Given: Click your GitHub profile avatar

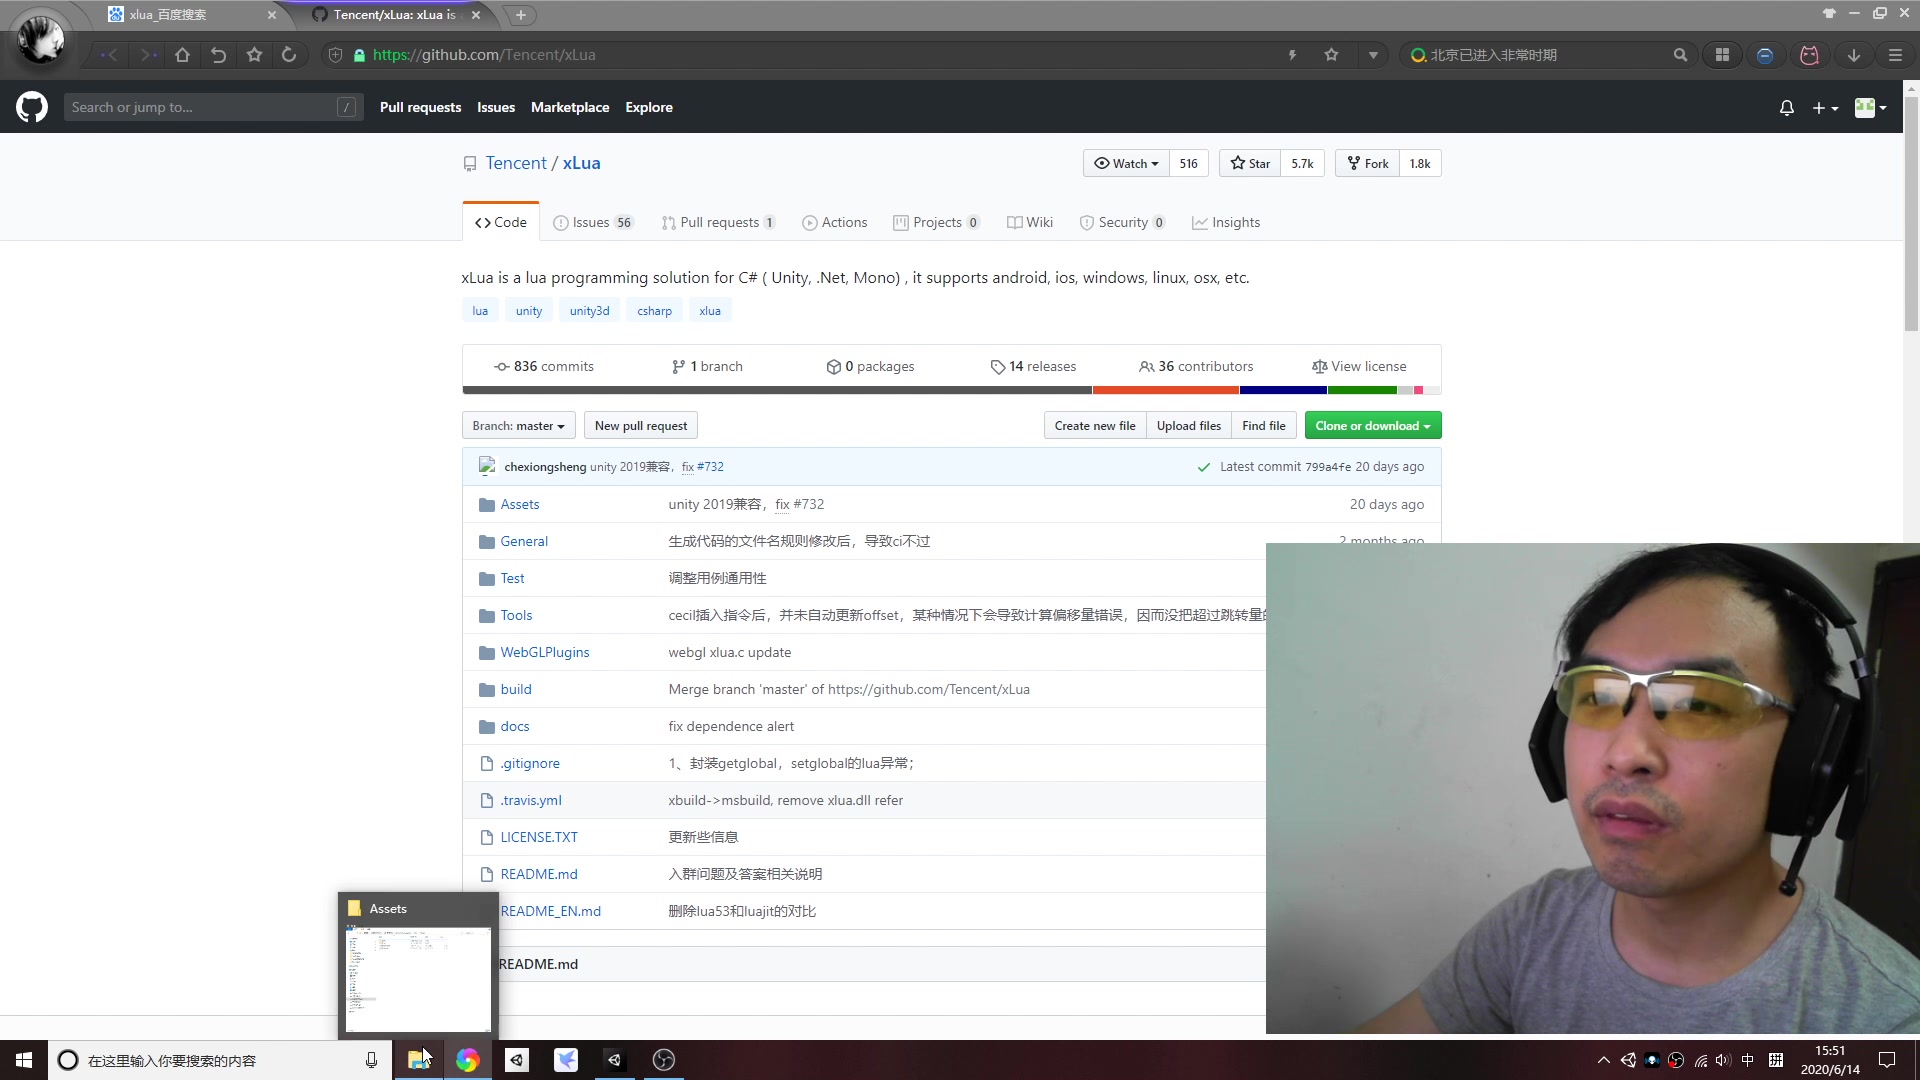Looking at the screenshot, I should click(x=1864, y=108).
